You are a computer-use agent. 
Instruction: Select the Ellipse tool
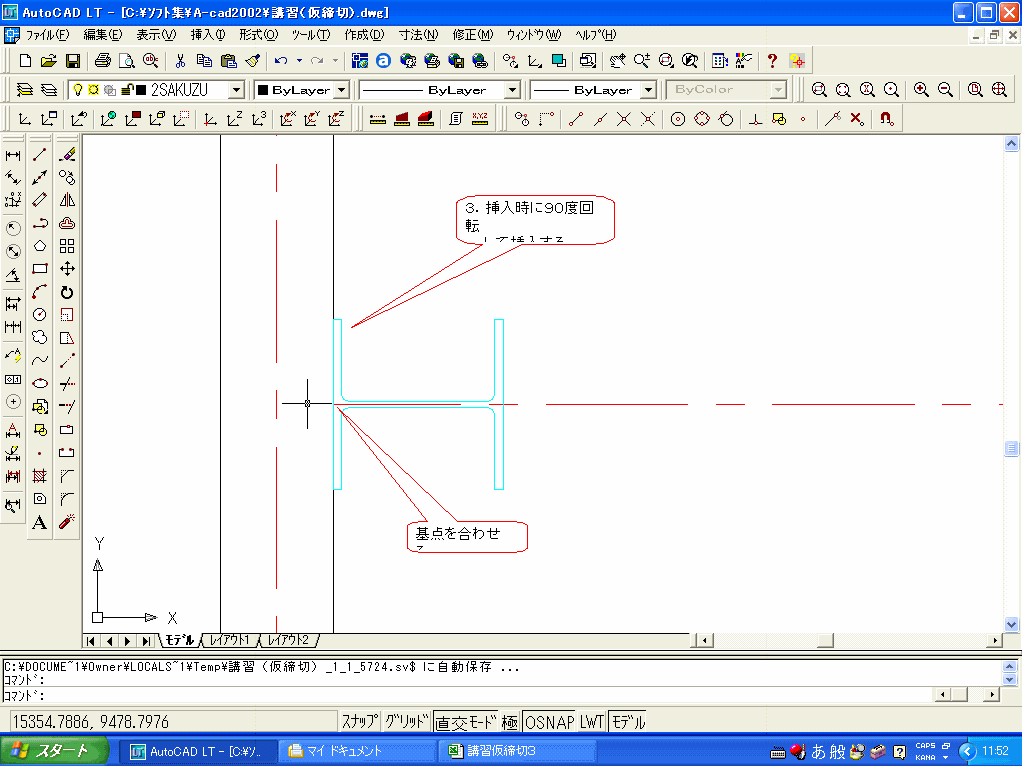click(x=40, y=384)
